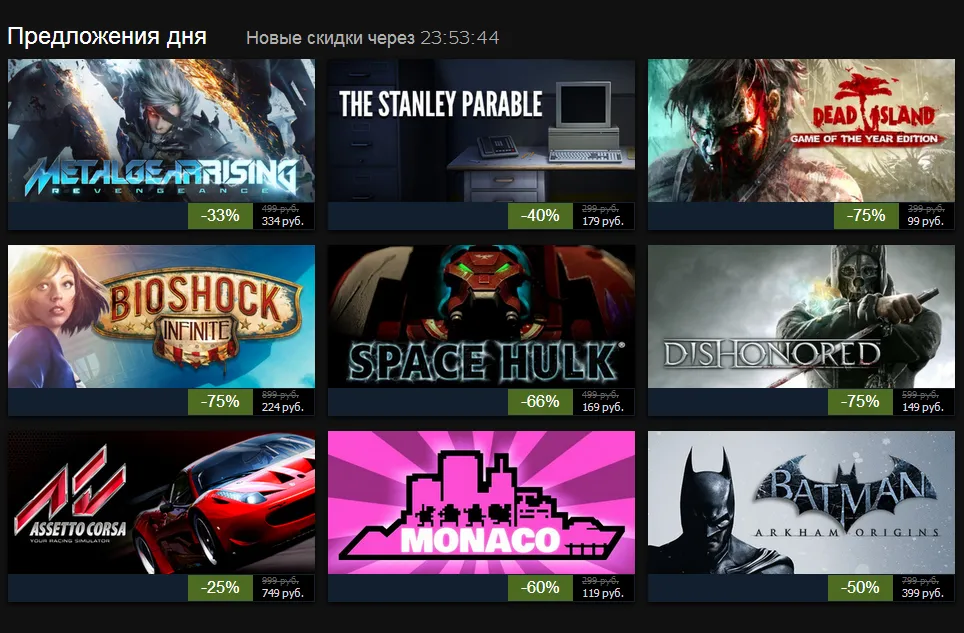
Task: Select the Space Hulk game banner
Action: (x=481, y=316)
